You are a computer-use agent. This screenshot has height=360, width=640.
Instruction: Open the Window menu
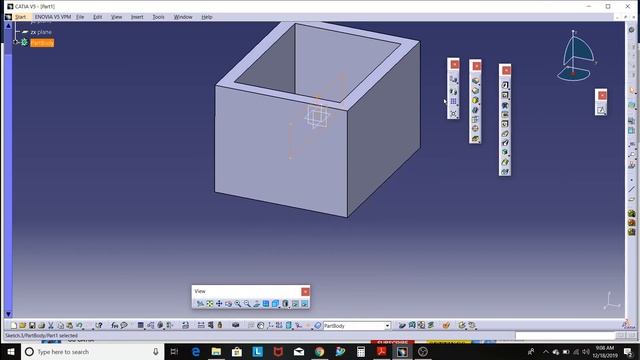[183, 17]
